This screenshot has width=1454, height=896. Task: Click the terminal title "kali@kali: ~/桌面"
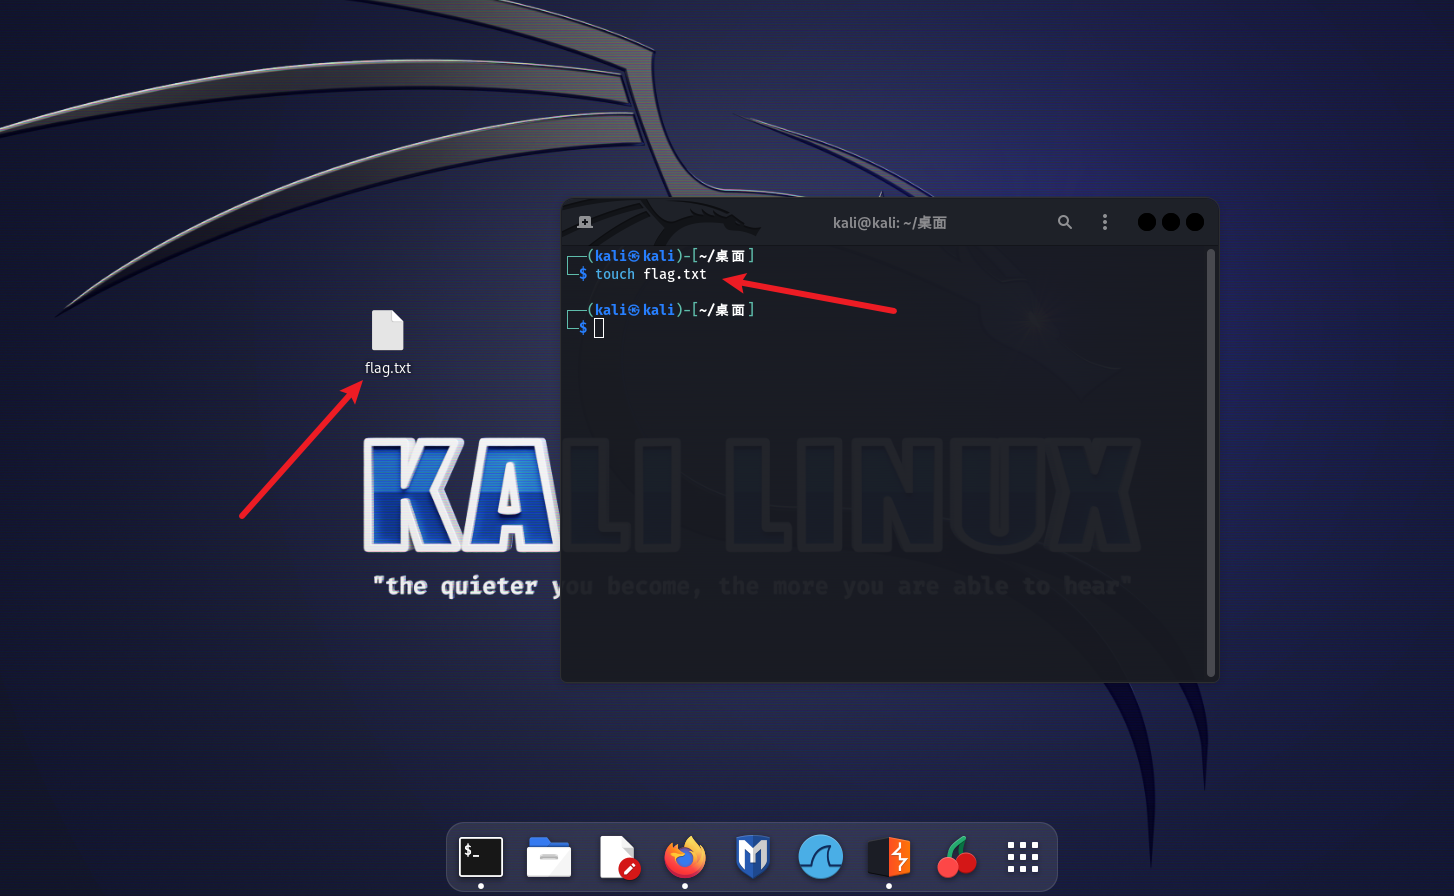(x=890, y=222)
